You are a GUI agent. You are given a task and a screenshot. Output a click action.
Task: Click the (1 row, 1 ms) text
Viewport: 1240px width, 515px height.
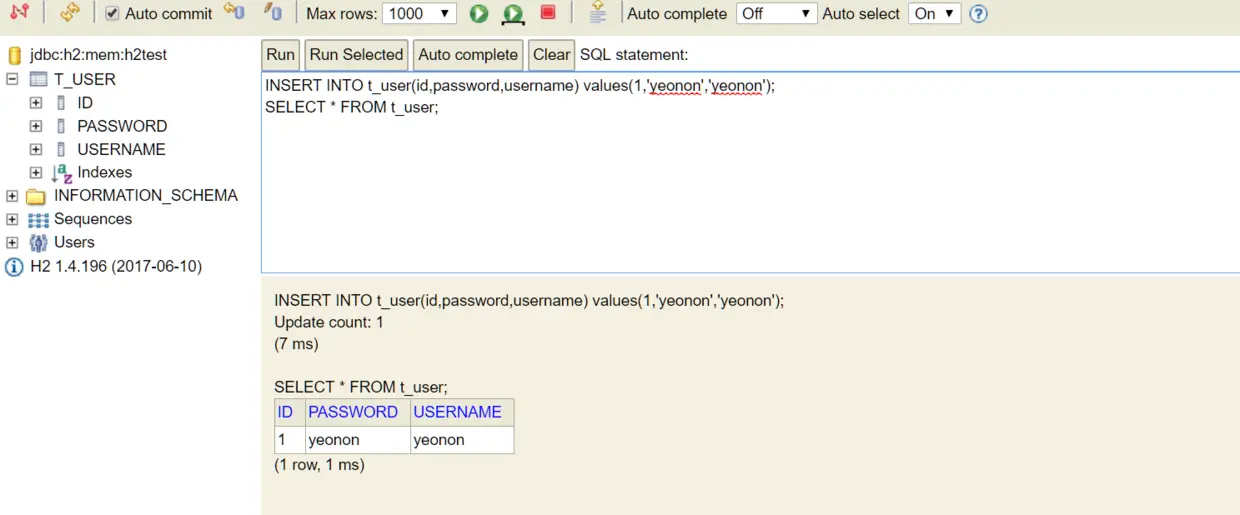click(x=319, y=465)
